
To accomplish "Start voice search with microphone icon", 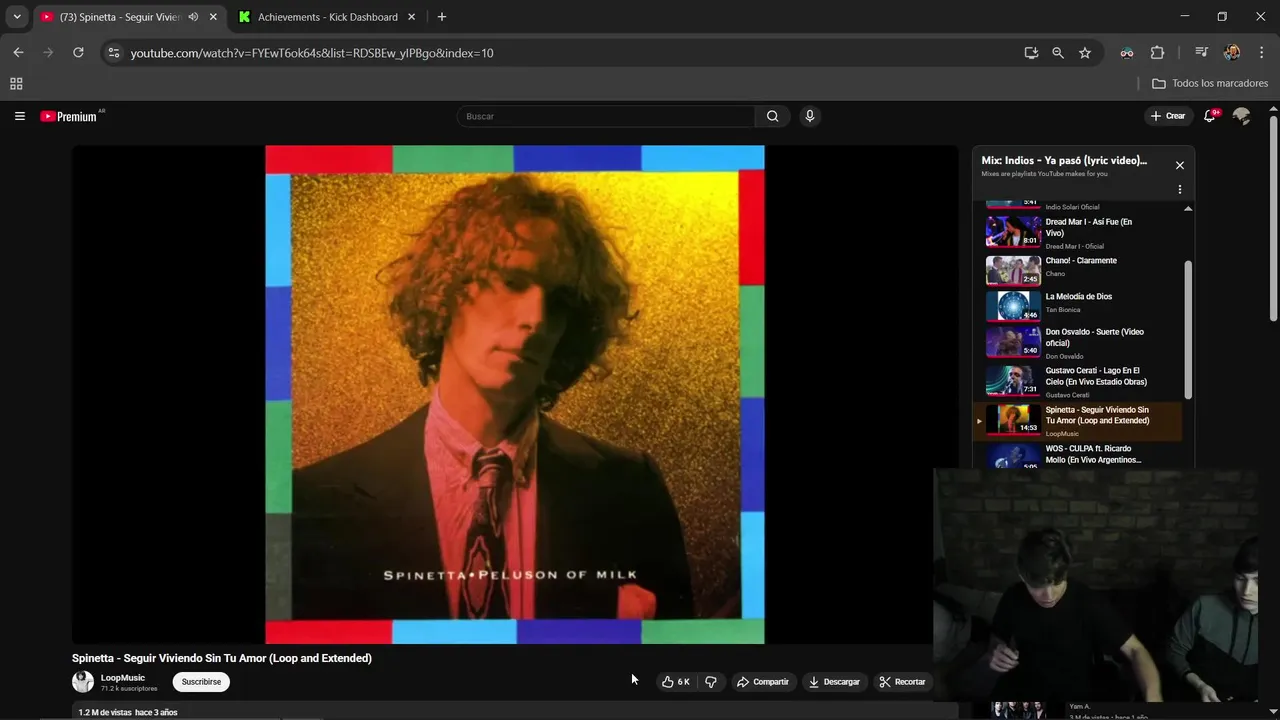I will 810,116.
